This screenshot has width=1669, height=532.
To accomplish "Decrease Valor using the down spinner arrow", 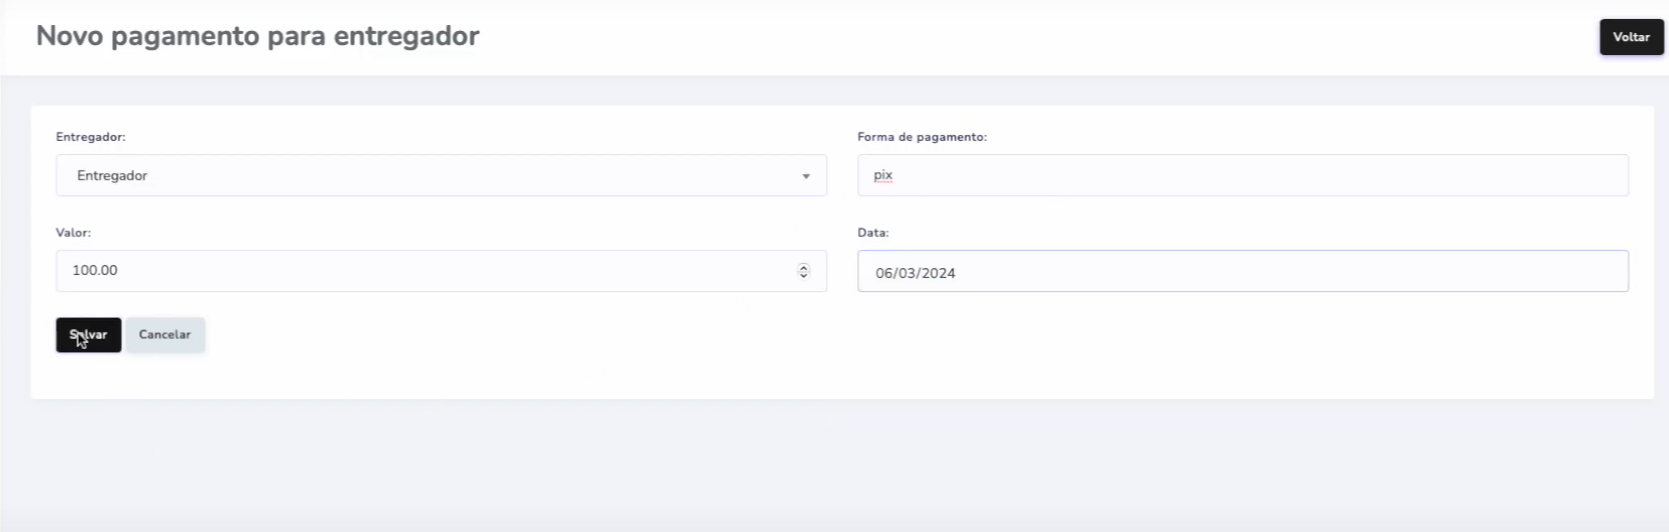I will click(x=803, y=275).
